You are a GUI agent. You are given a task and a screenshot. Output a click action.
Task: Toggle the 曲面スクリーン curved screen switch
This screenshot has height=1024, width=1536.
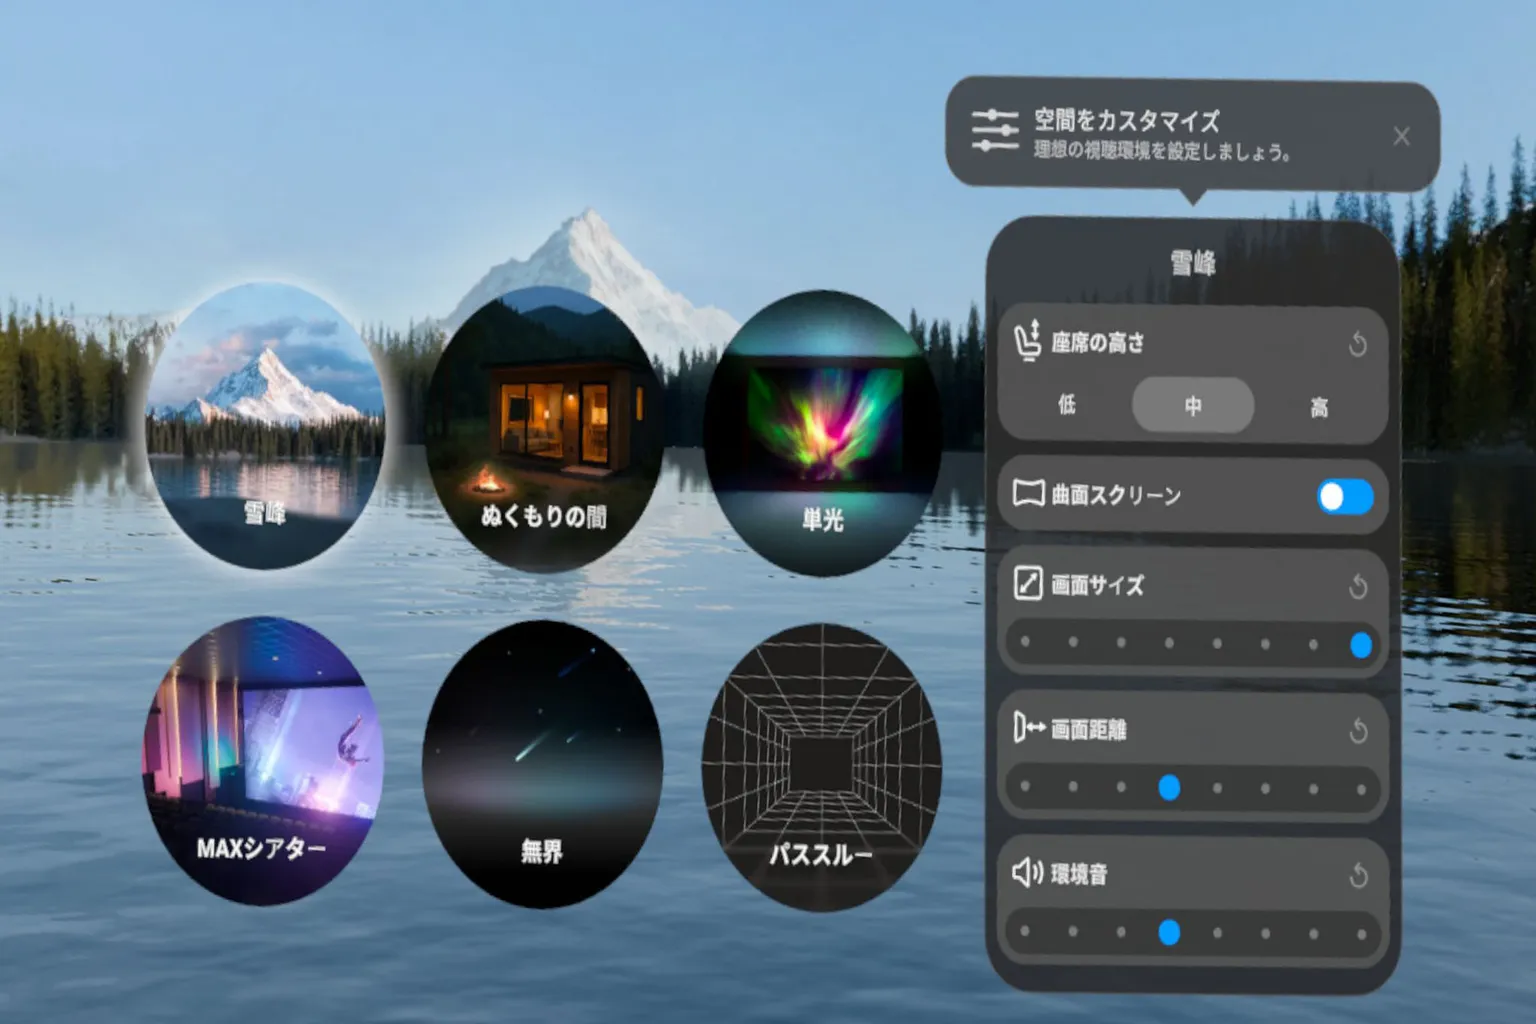click(1345, 496)
